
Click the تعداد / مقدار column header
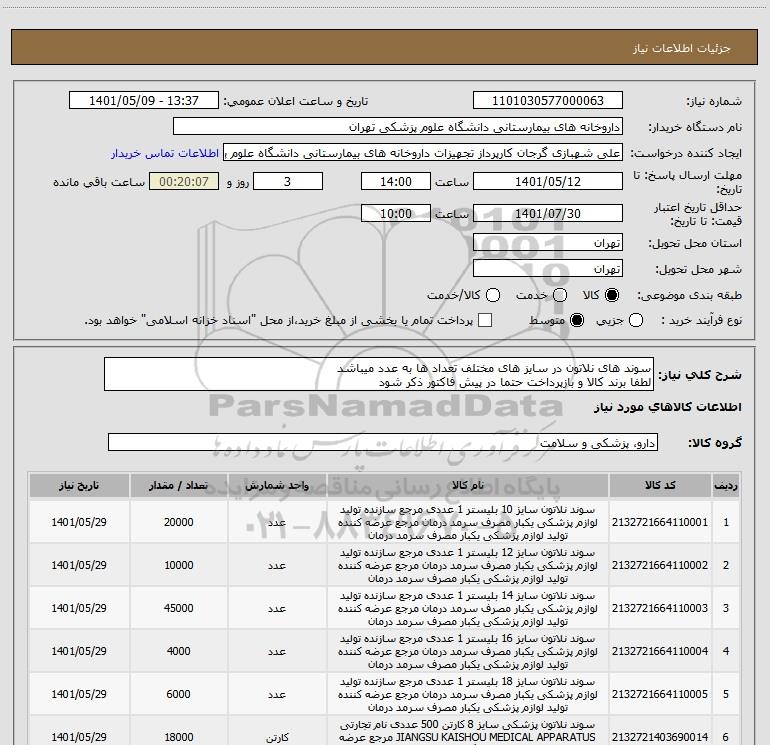pos(178,486)
